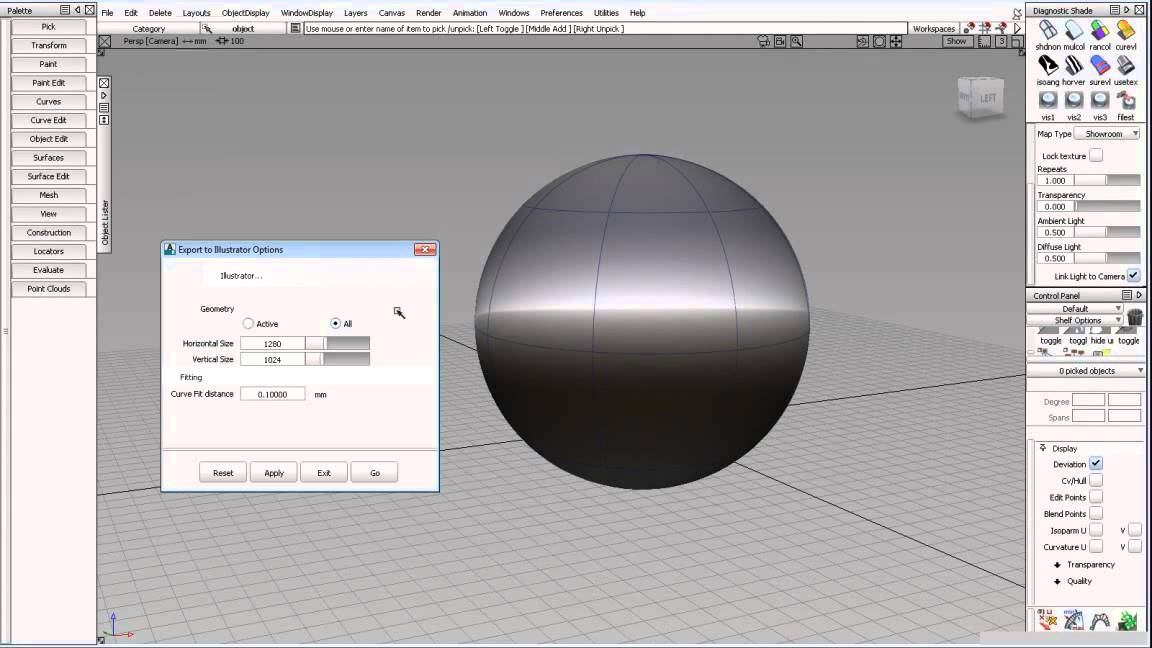Click the pan arrows icon in viewport bar
This screenshot has height=648, width=1152.
pos(896,42)
